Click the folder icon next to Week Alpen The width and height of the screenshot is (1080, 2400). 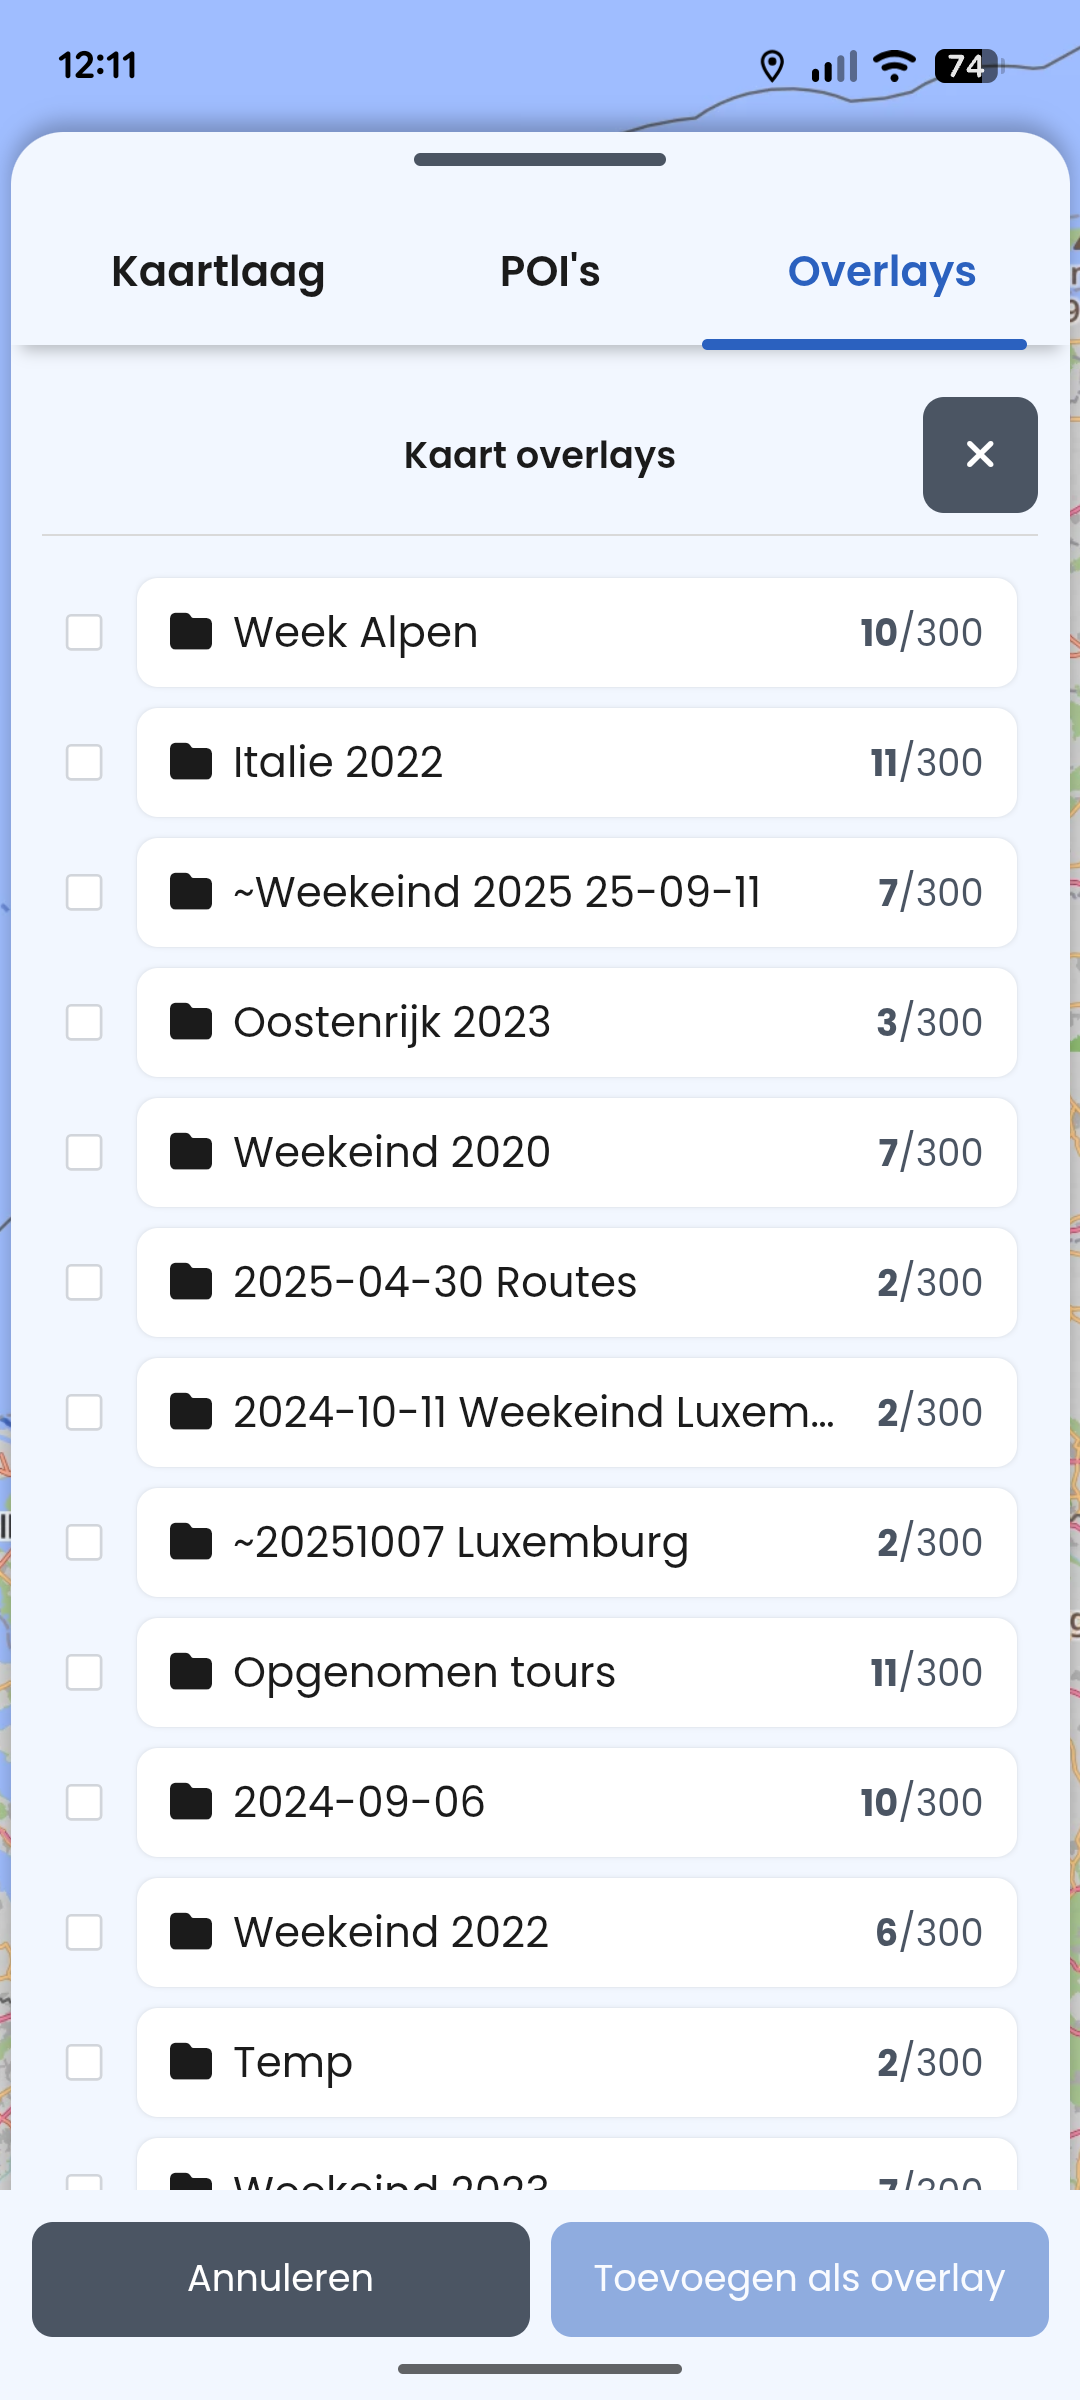click(191, 632)
